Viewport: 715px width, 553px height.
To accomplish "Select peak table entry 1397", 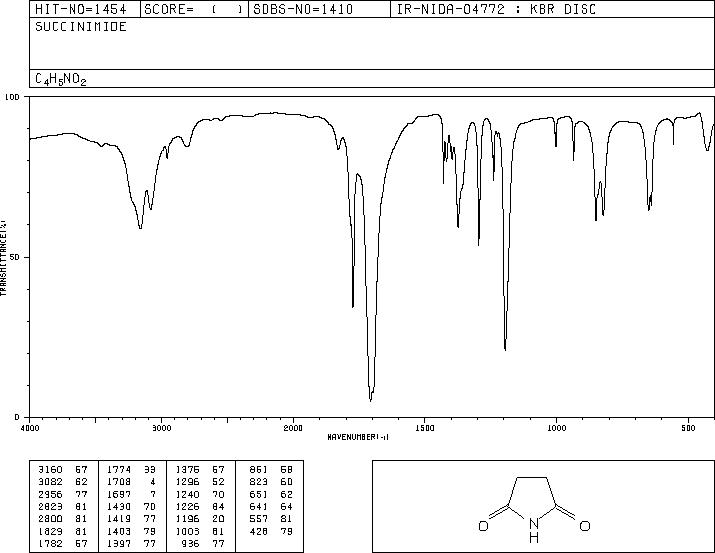I will pyautogui.click(x=131, y=543).
